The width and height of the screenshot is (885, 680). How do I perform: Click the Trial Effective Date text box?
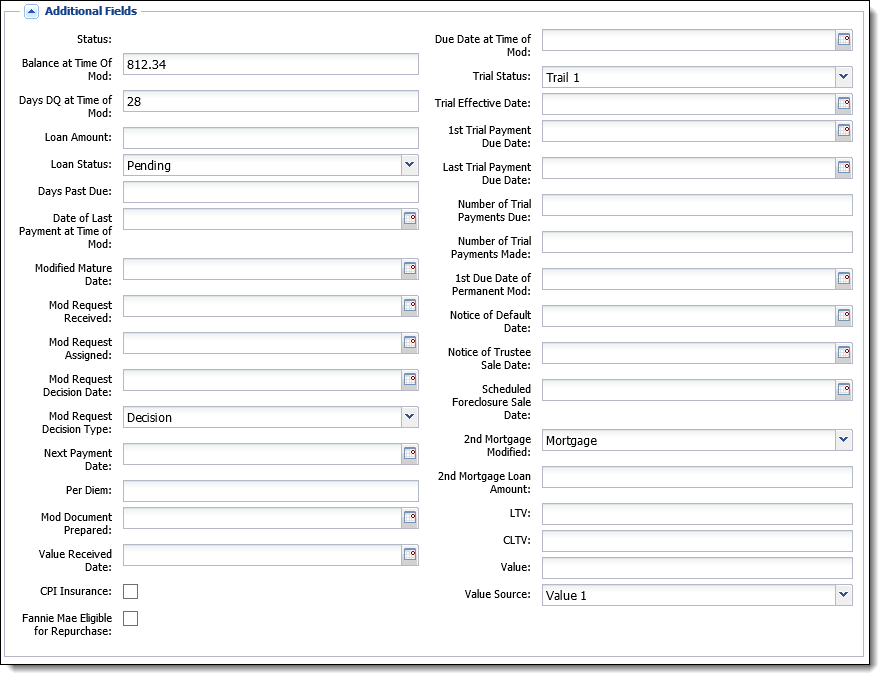(689, 104)
